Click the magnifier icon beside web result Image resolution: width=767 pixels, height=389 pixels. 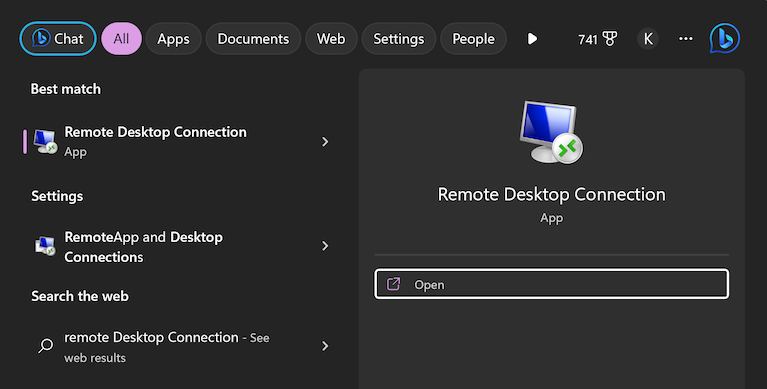(x=45, y=345)
